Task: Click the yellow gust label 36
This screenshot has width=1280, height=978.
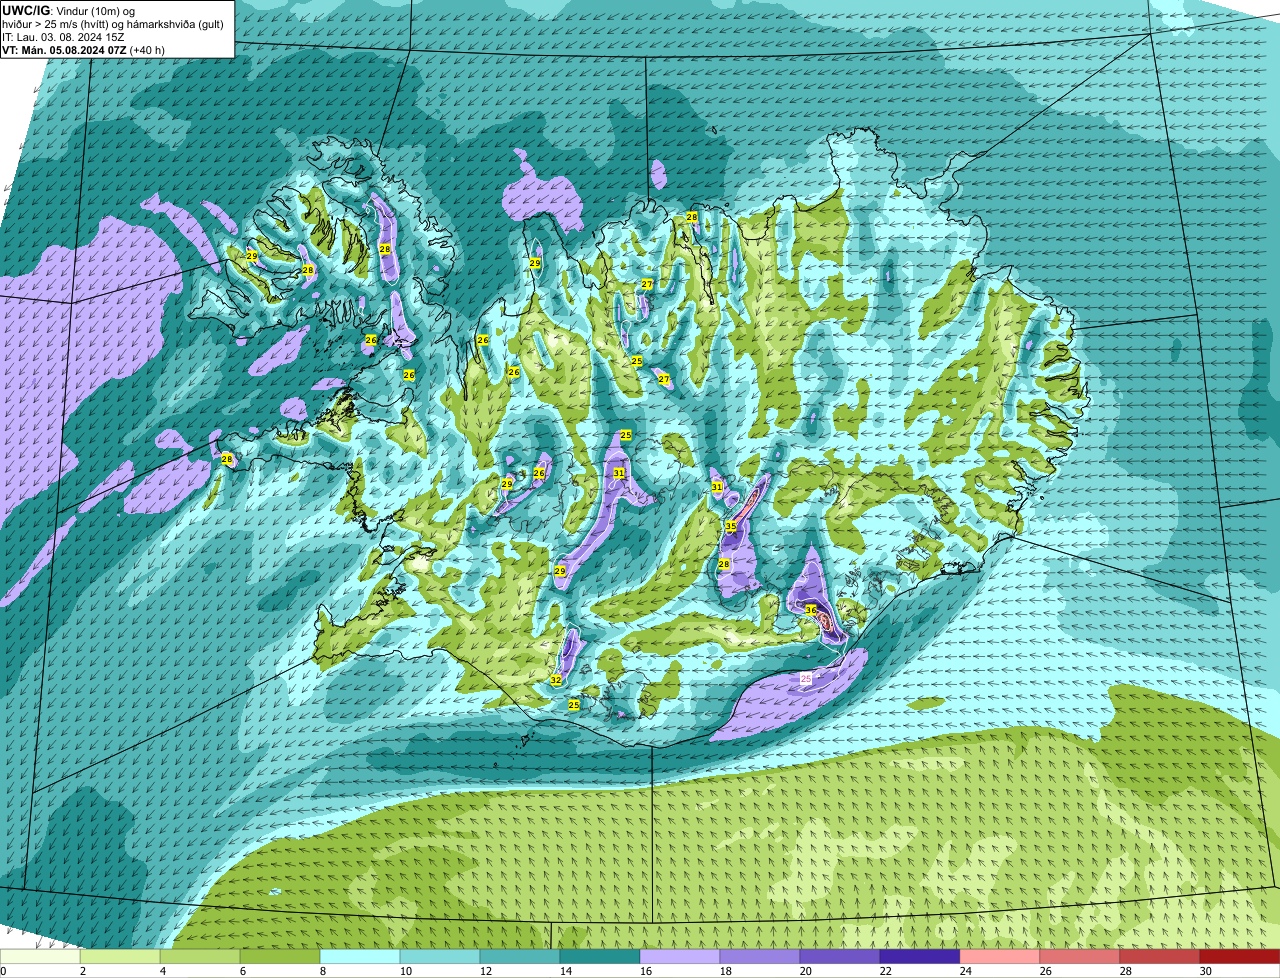Action: 811,610
